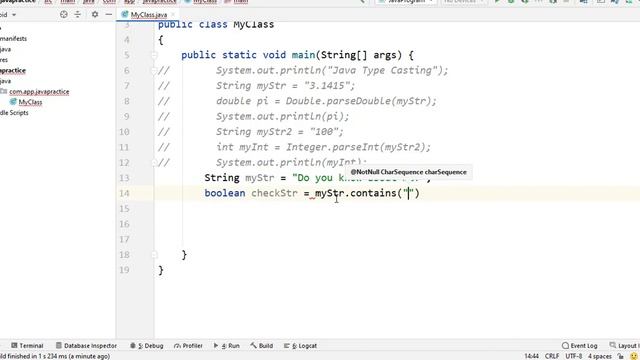
Task: Open the Debug tool window
Action: point(147,346)
